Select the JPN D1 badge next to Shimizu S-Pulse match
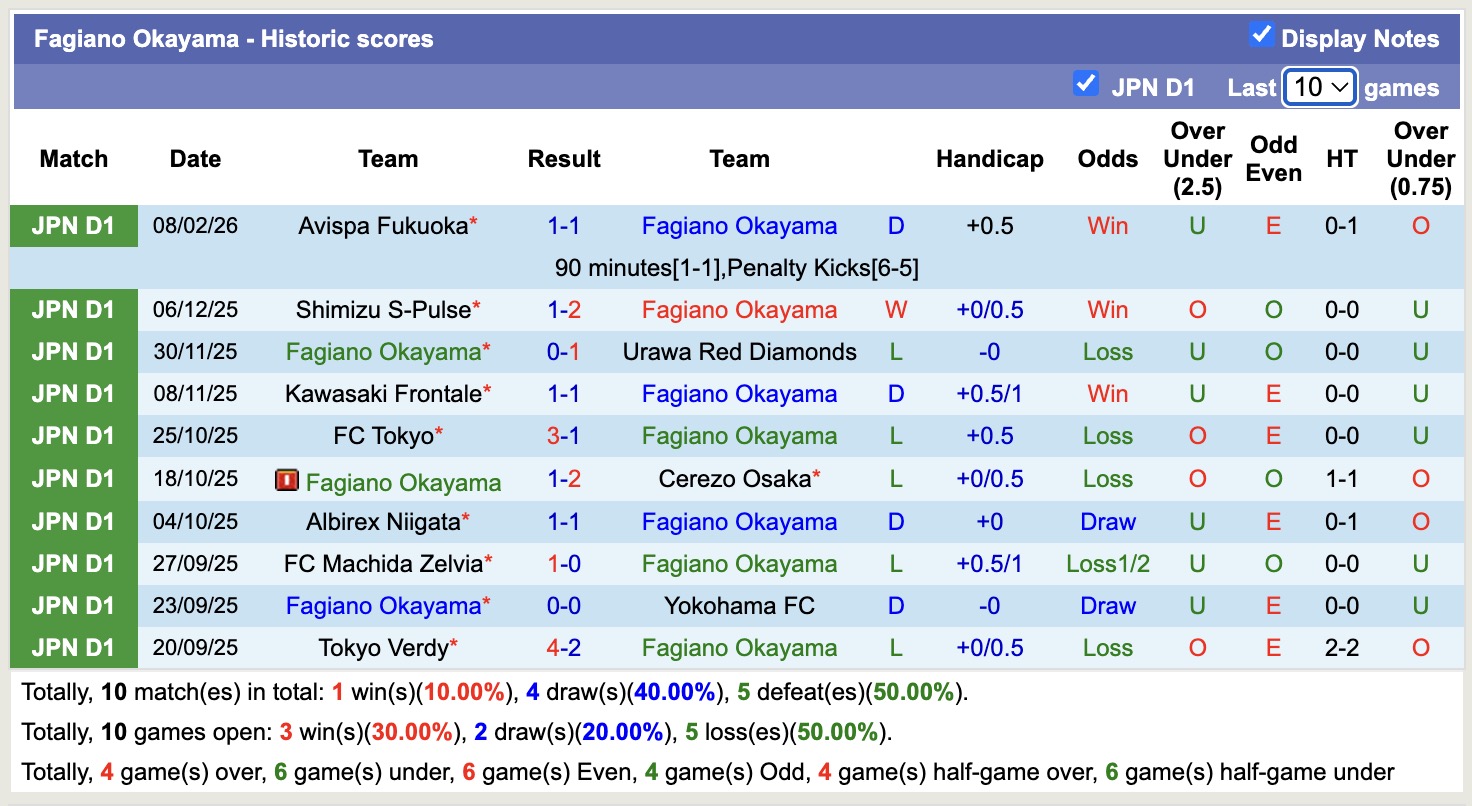This screenshot has height=806, width=1472. [x=73, y=310]
